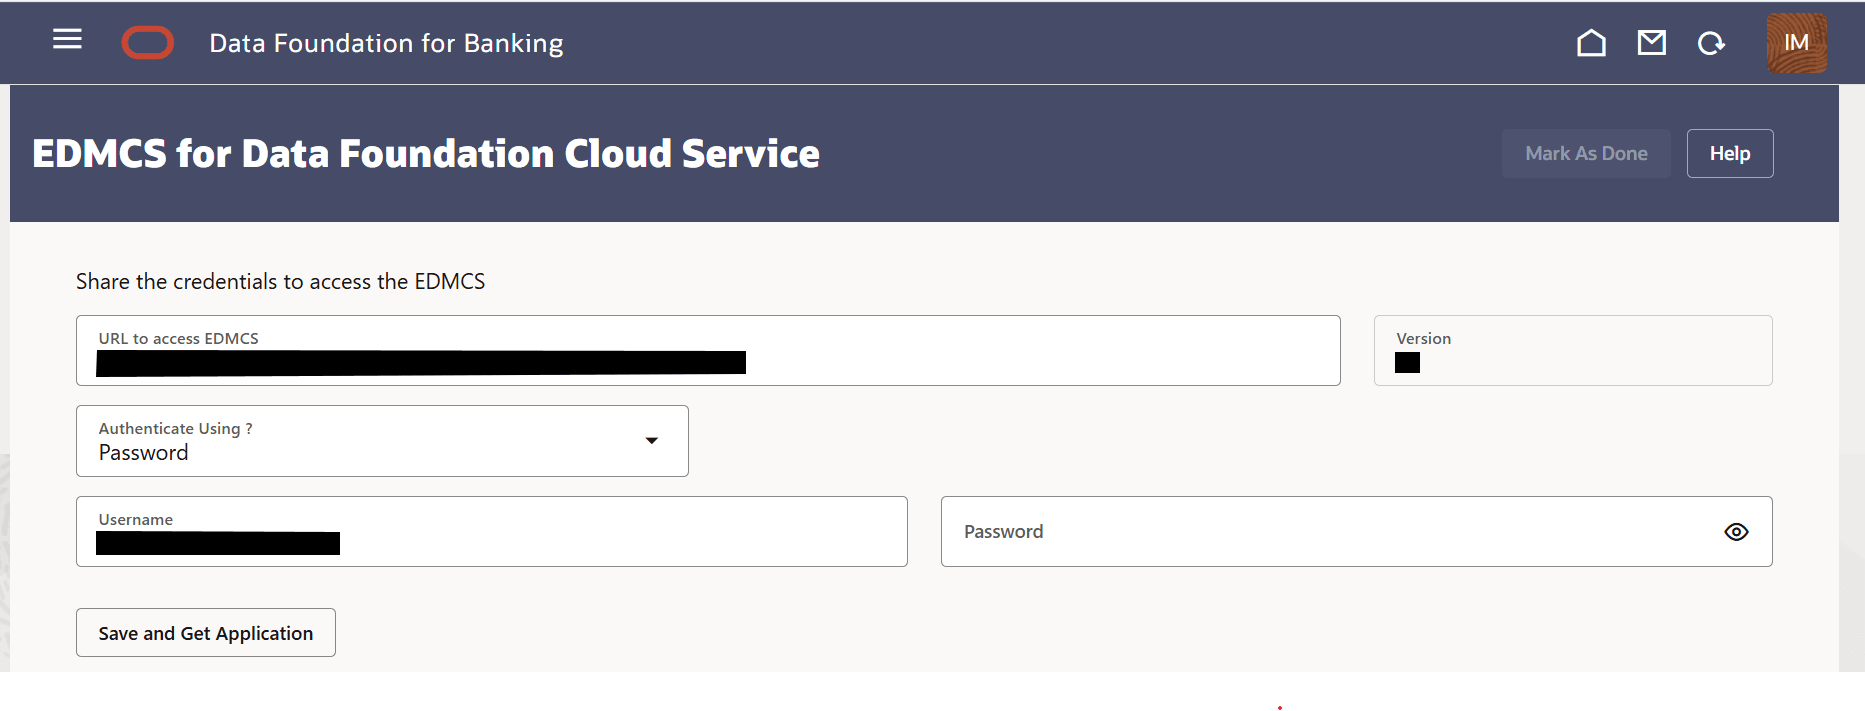Click the Password input field
The width and height of the screenshot is (1865, 711).
point(1357,532)
